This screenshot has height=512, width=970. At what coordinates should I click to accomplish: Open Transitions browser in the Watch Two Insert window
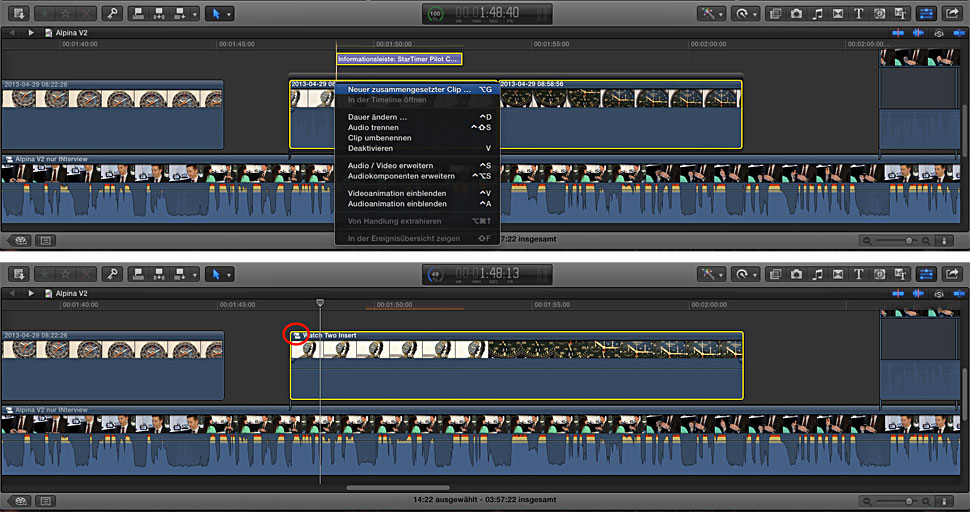click(838, 273)
